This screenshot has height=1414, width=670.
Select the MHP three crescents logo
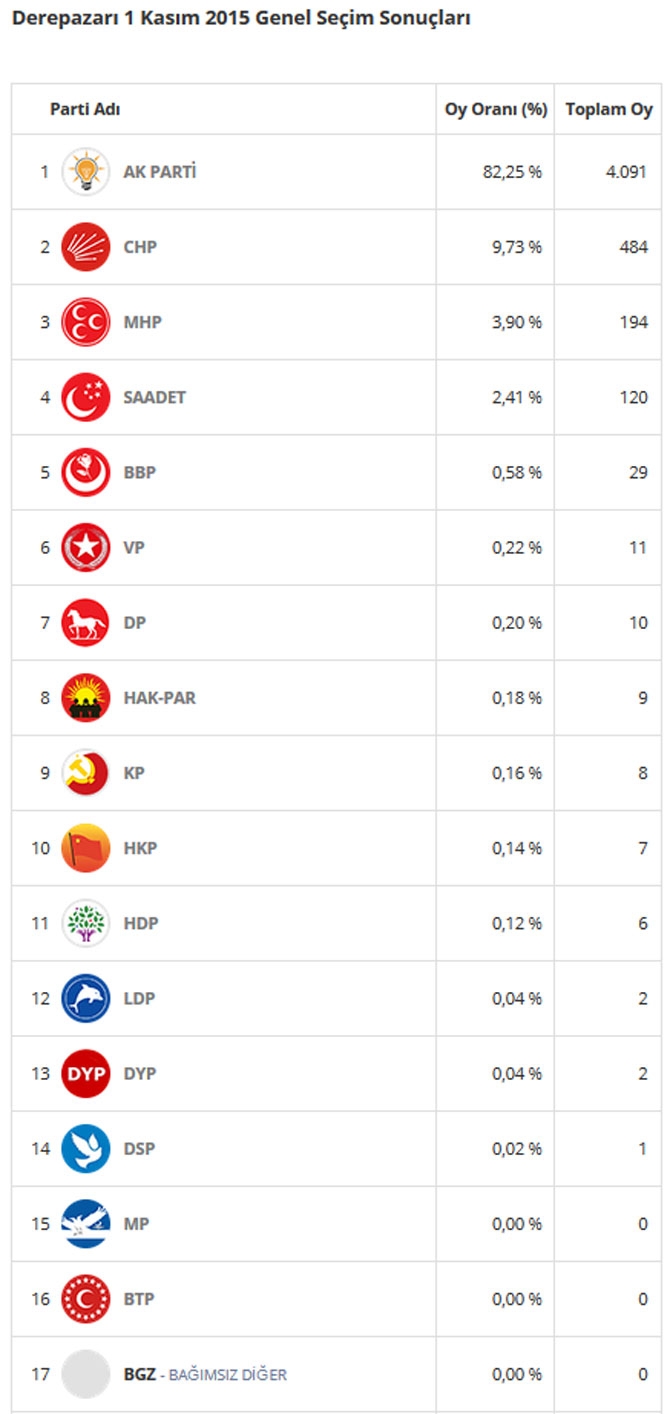coord(86,322)
